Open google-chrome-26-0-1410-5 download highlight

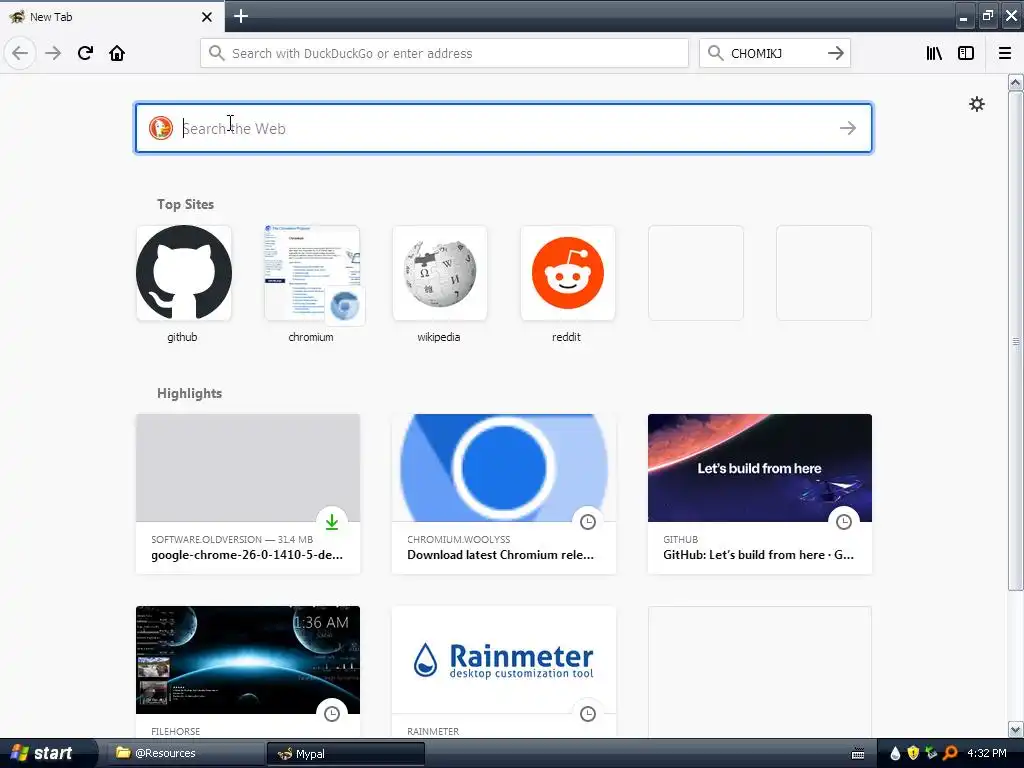[x=248, y=494]
